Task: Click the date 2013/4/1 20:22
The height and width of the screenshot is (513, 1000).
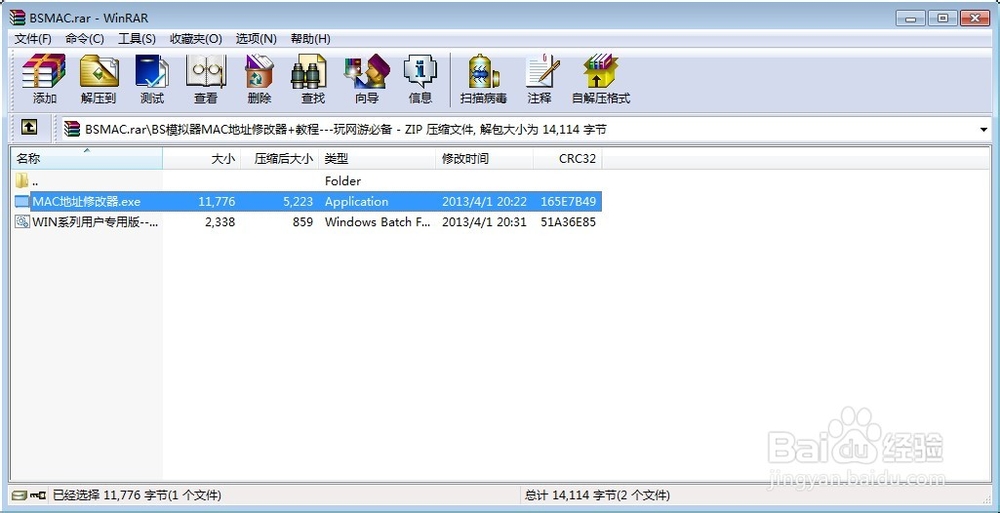Action: tap(484, 202)
